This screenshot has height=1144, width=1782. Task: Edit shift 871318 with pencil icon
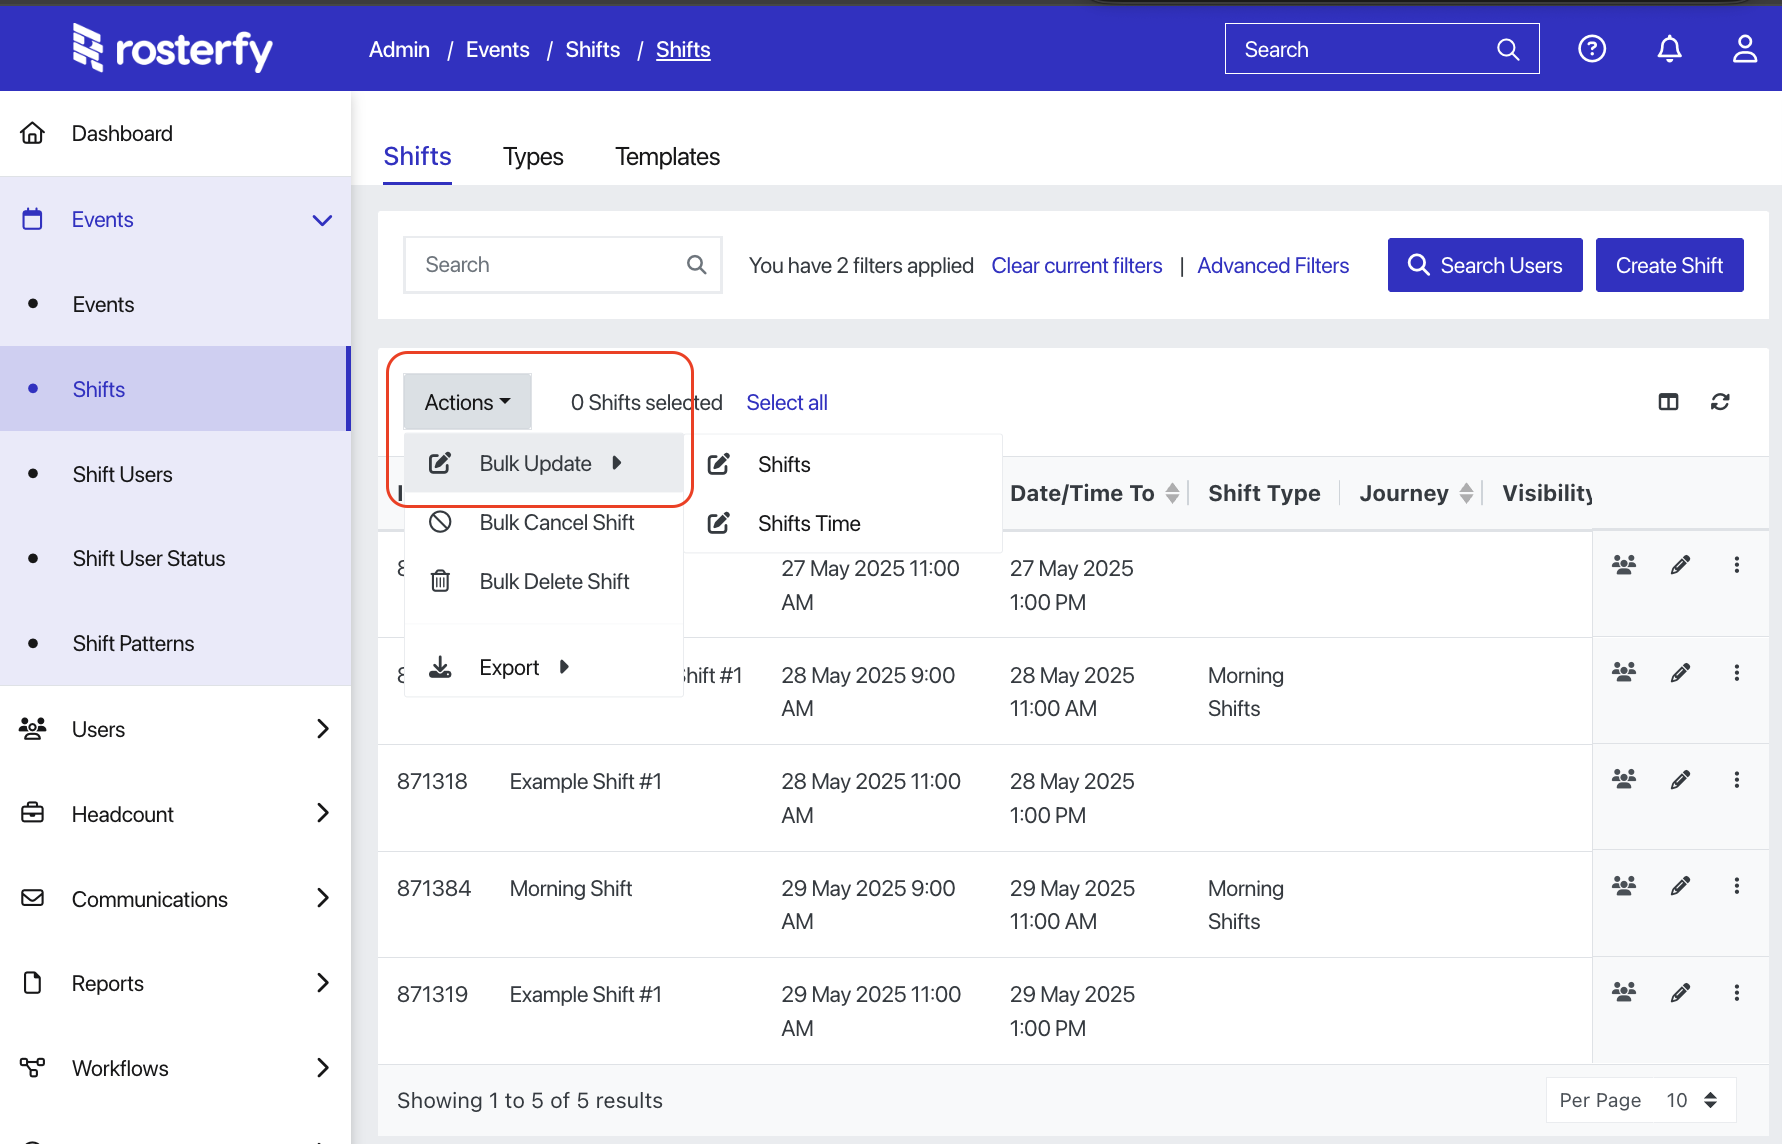(x=1680, y=779)
